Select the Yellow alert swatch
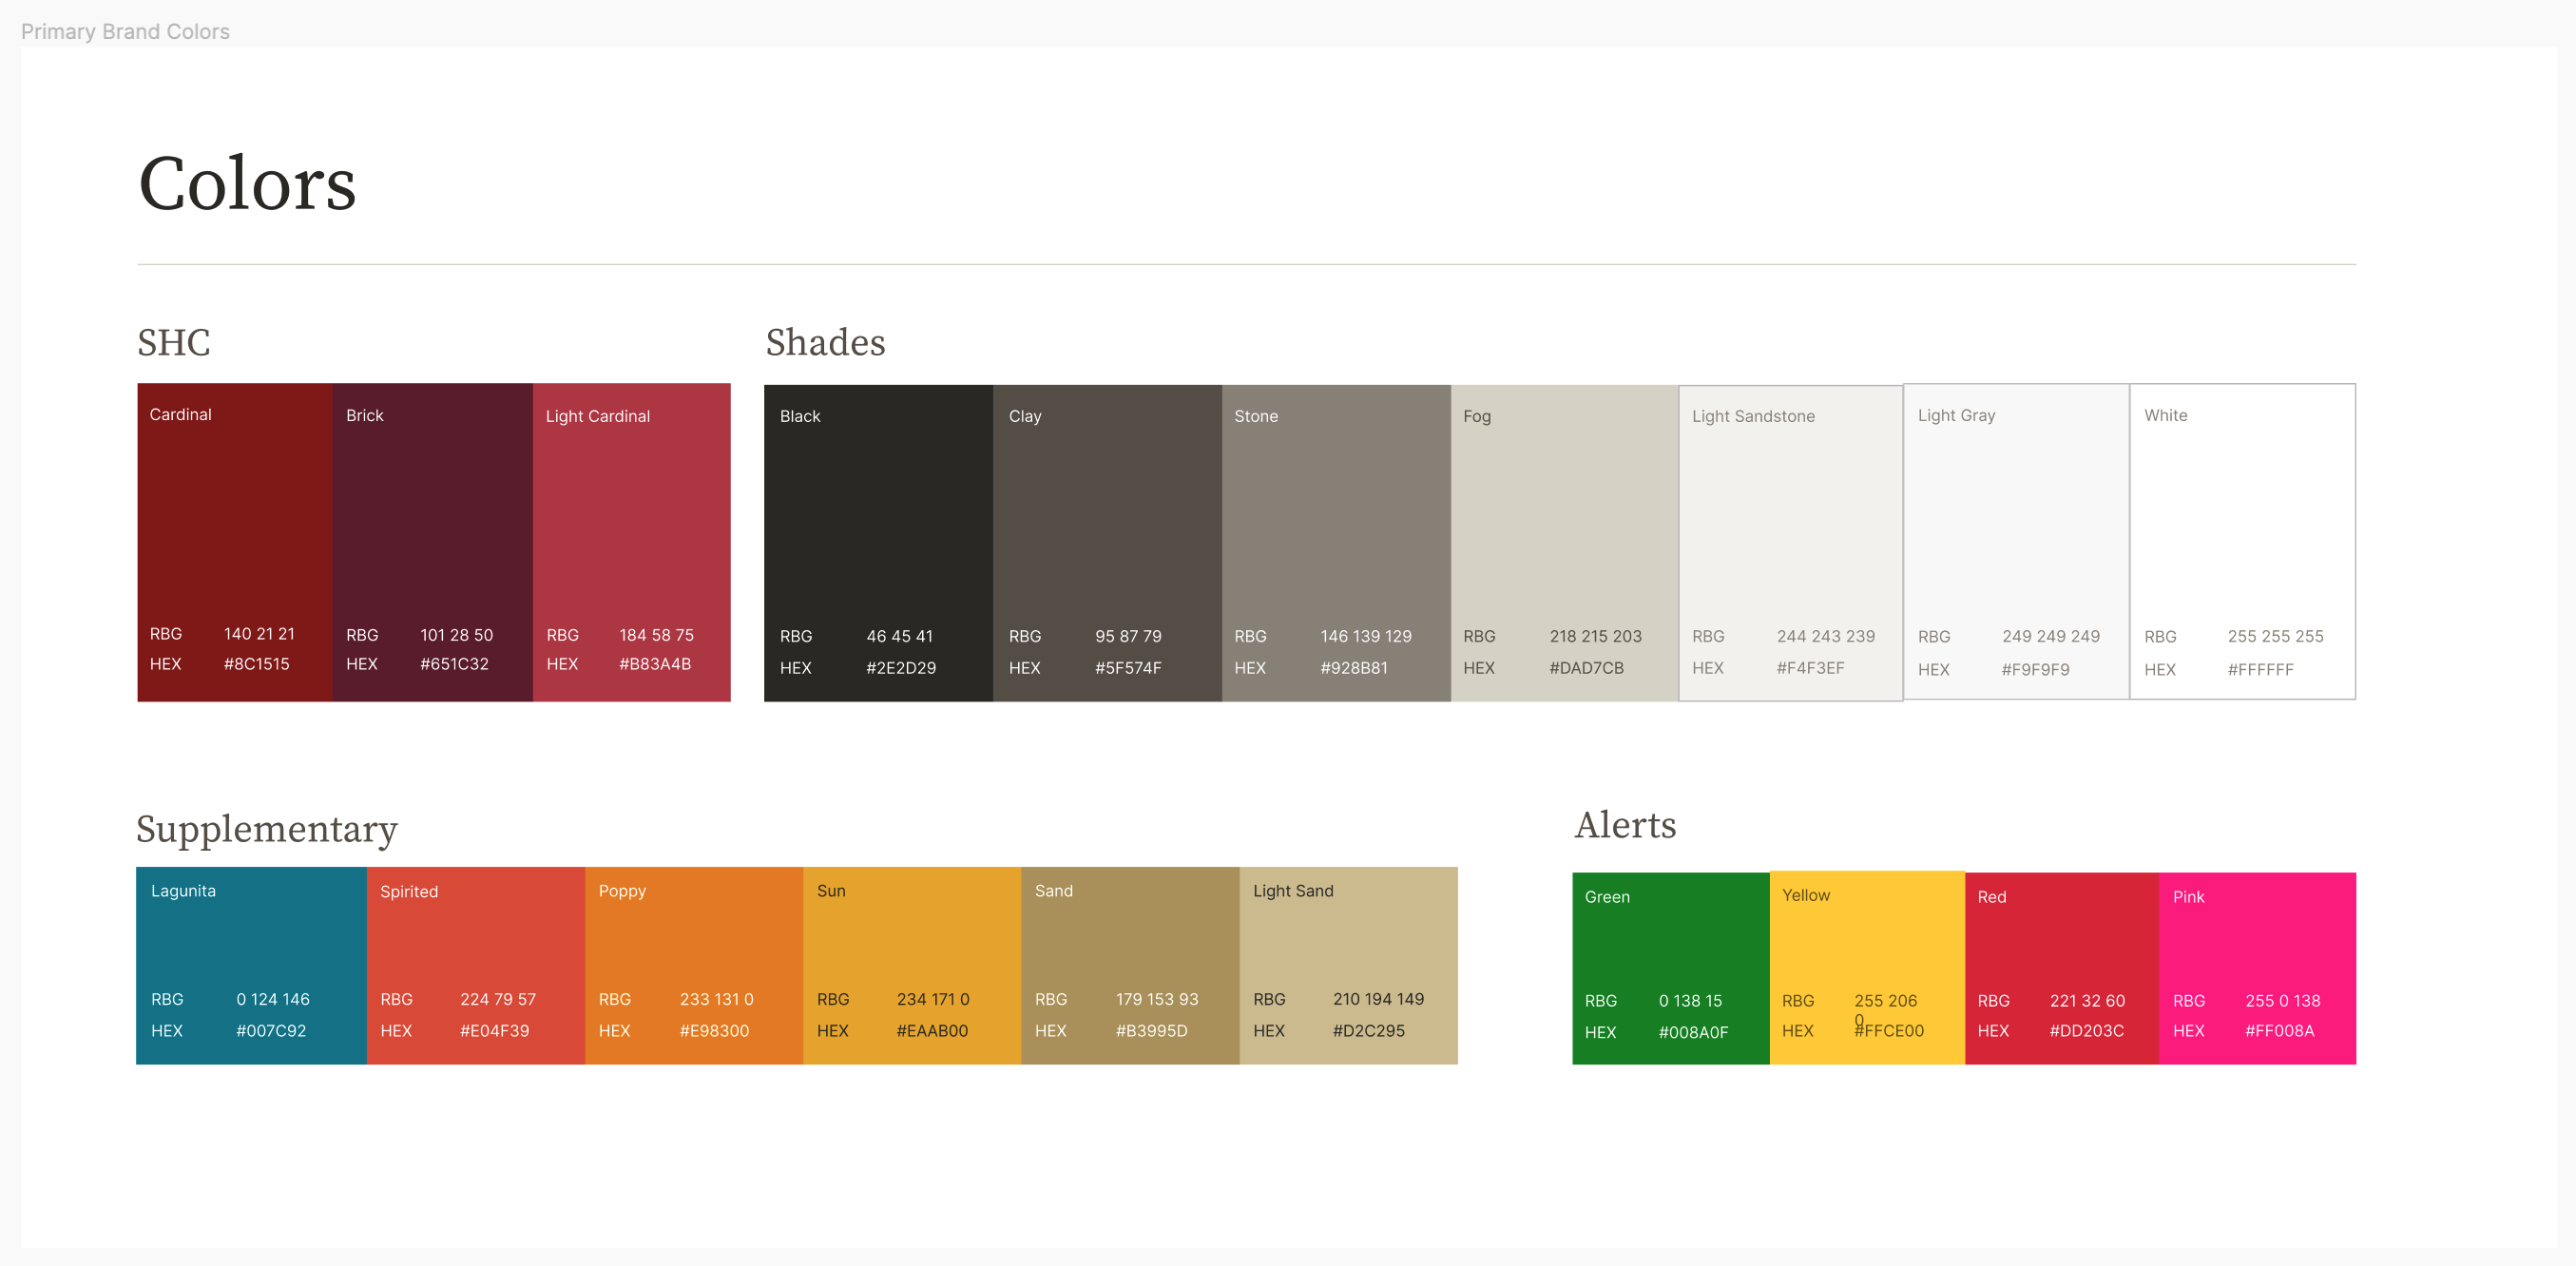The width and height of the screenshot is (2576, 1266). [x=1867, y=968]
